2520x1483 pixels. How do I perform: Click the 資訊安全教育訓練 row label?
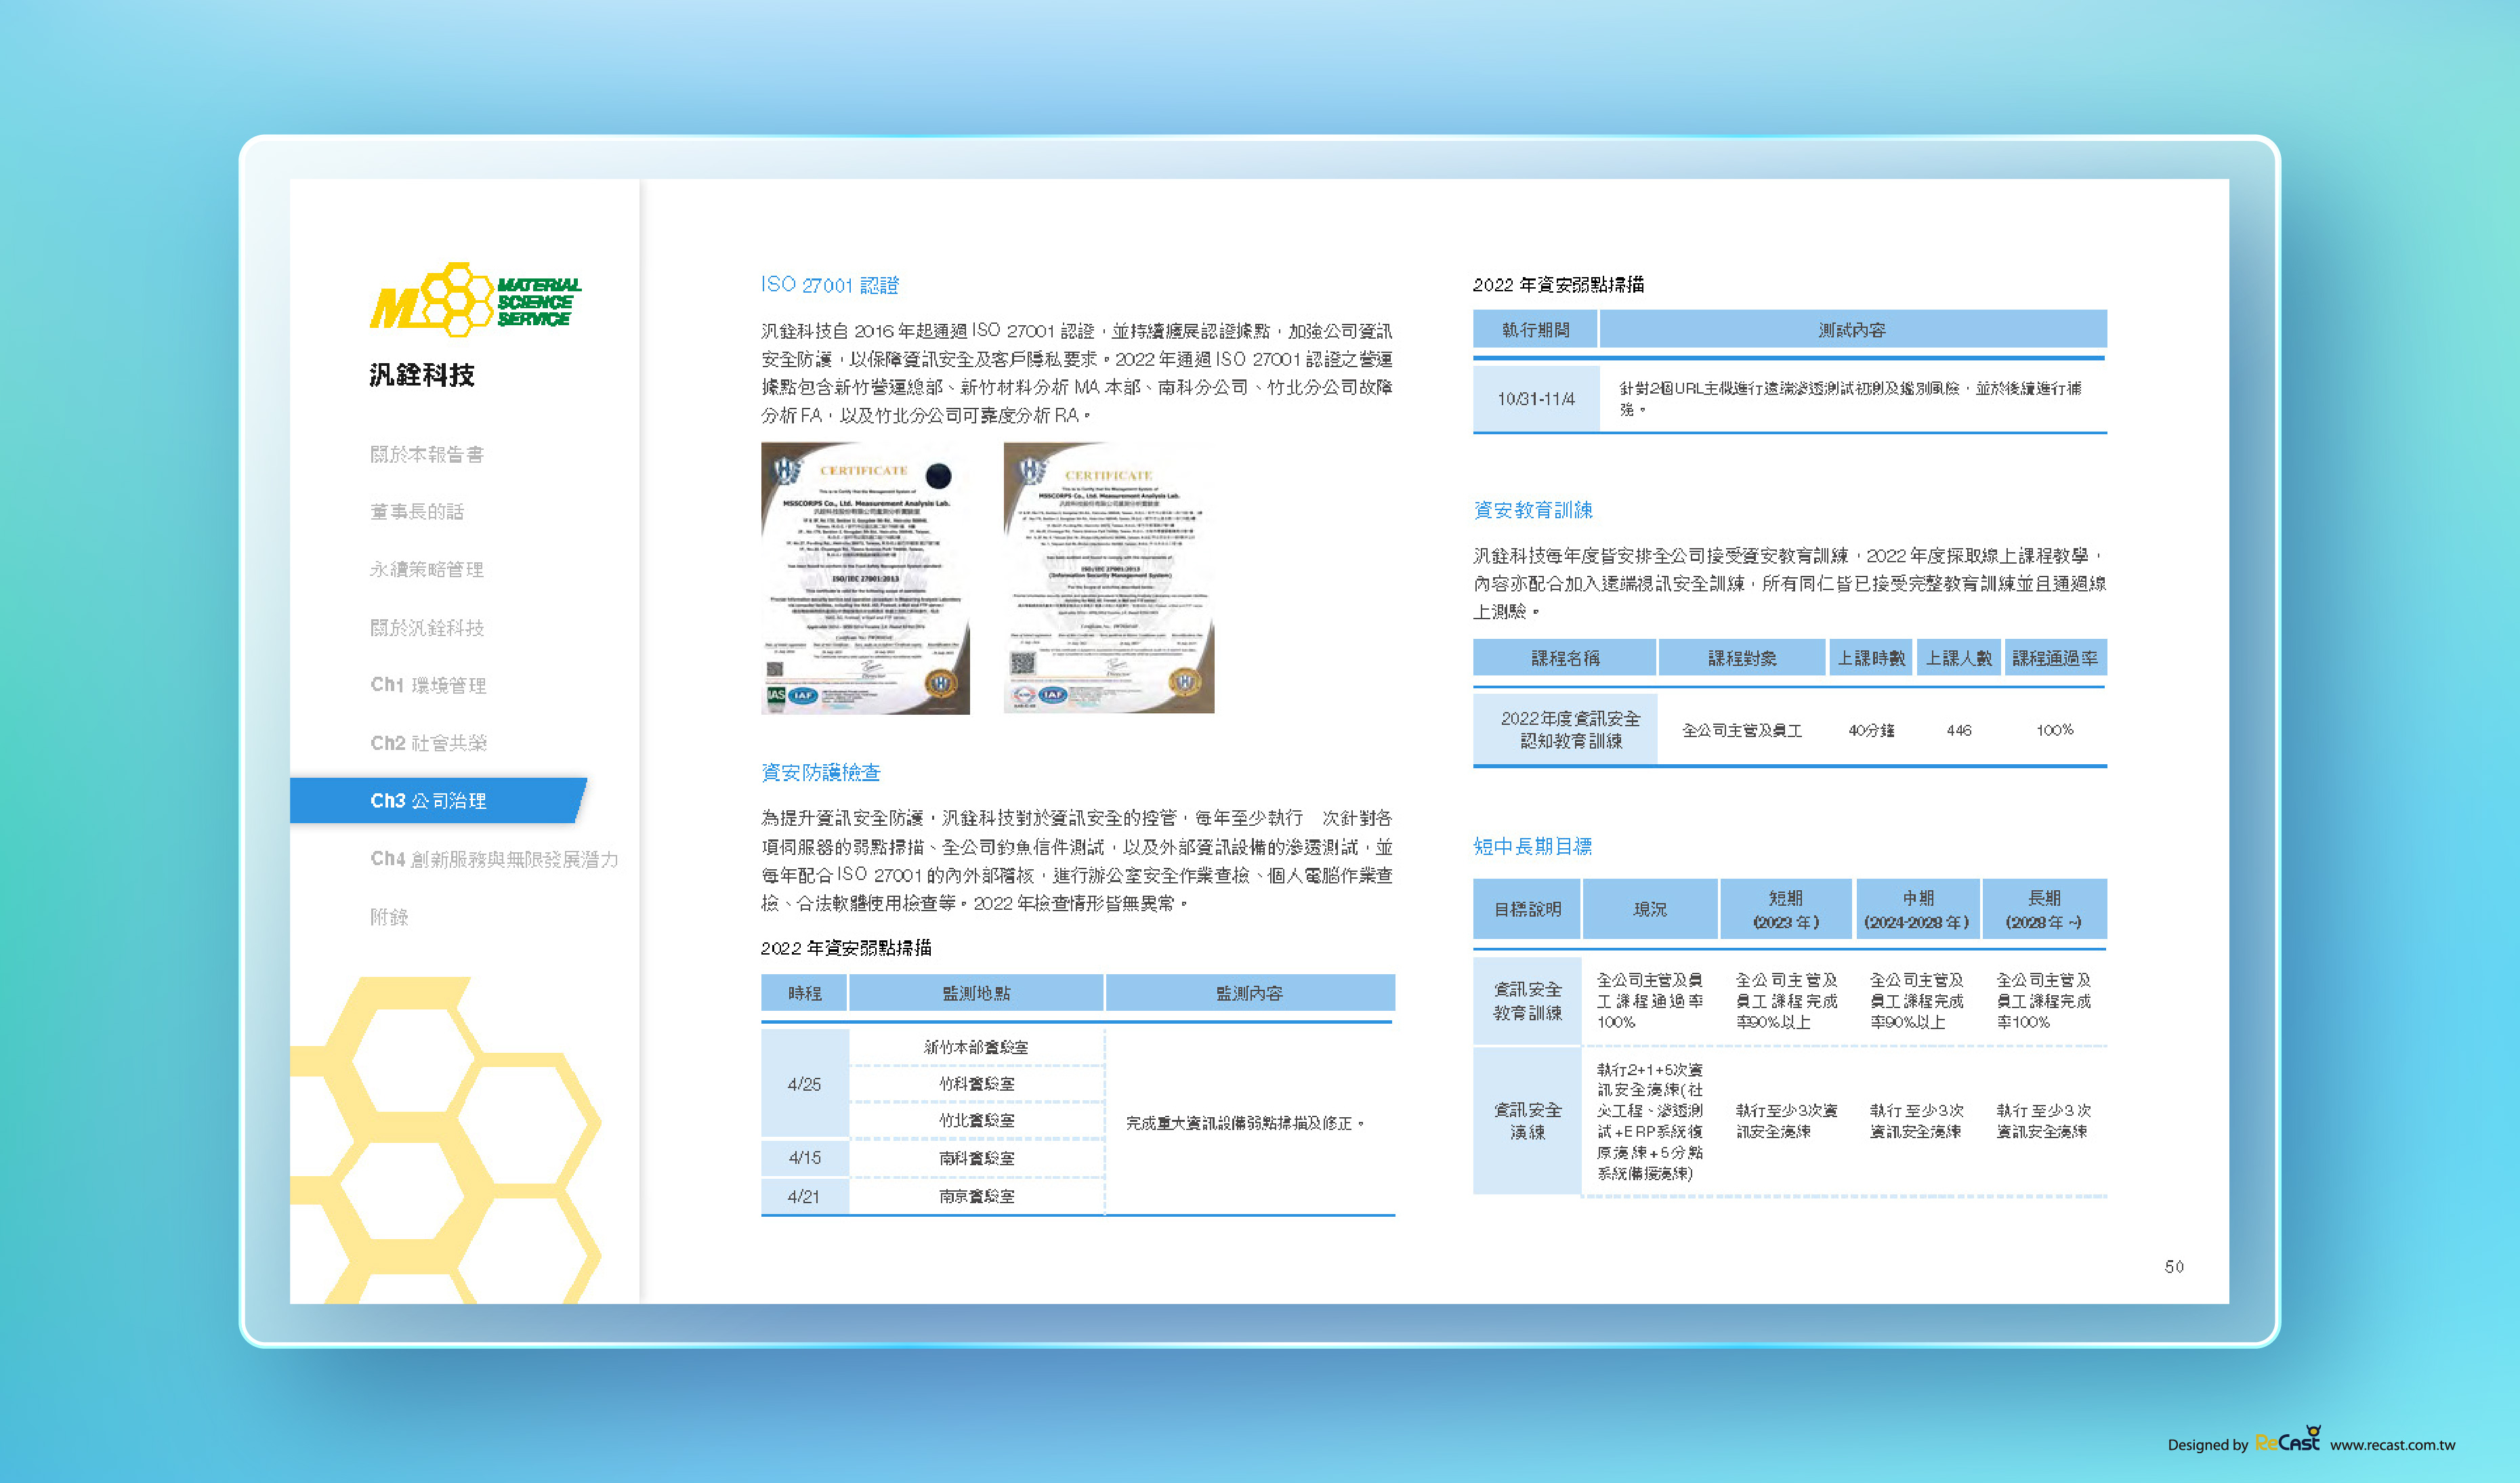pos(1527,1001)
